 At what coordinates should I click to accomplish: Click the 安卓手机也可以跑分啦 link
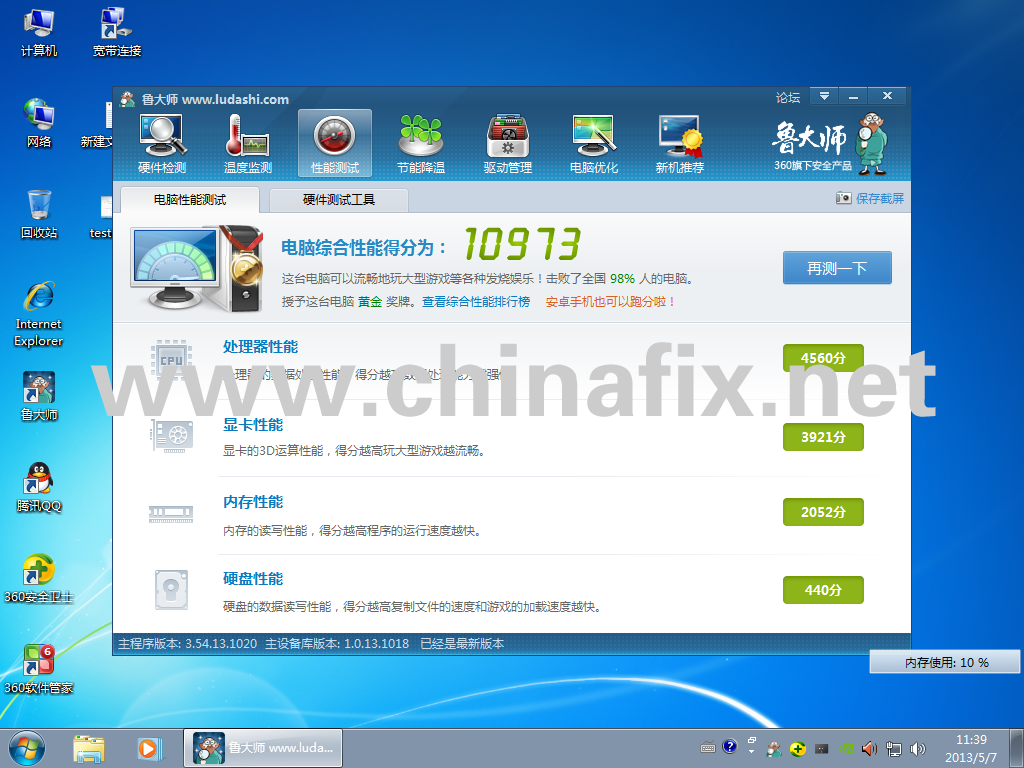coord(611,302)
